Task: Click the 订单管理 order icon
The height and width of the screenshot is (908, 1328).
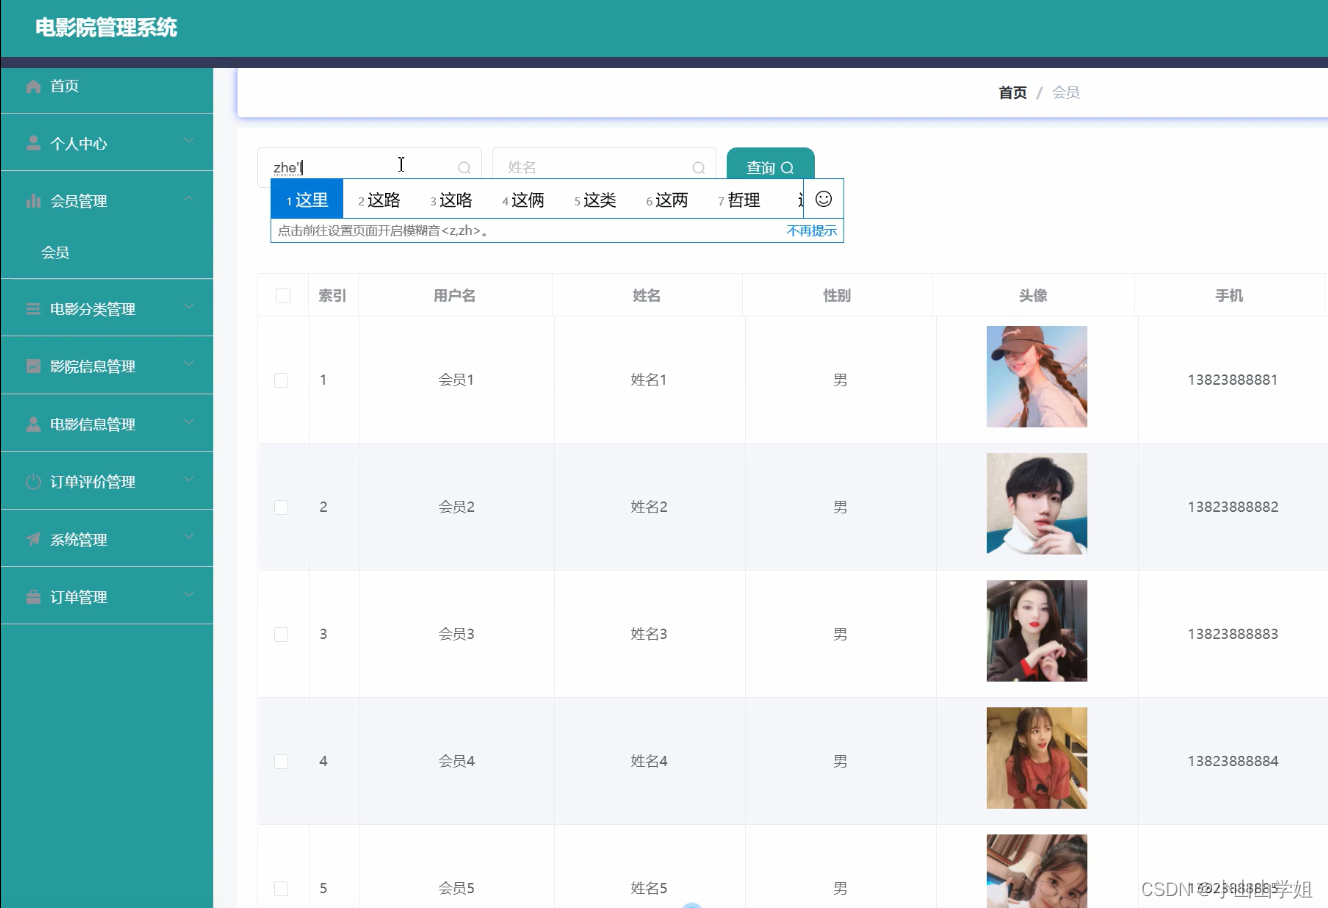Action: coord(33,596)
